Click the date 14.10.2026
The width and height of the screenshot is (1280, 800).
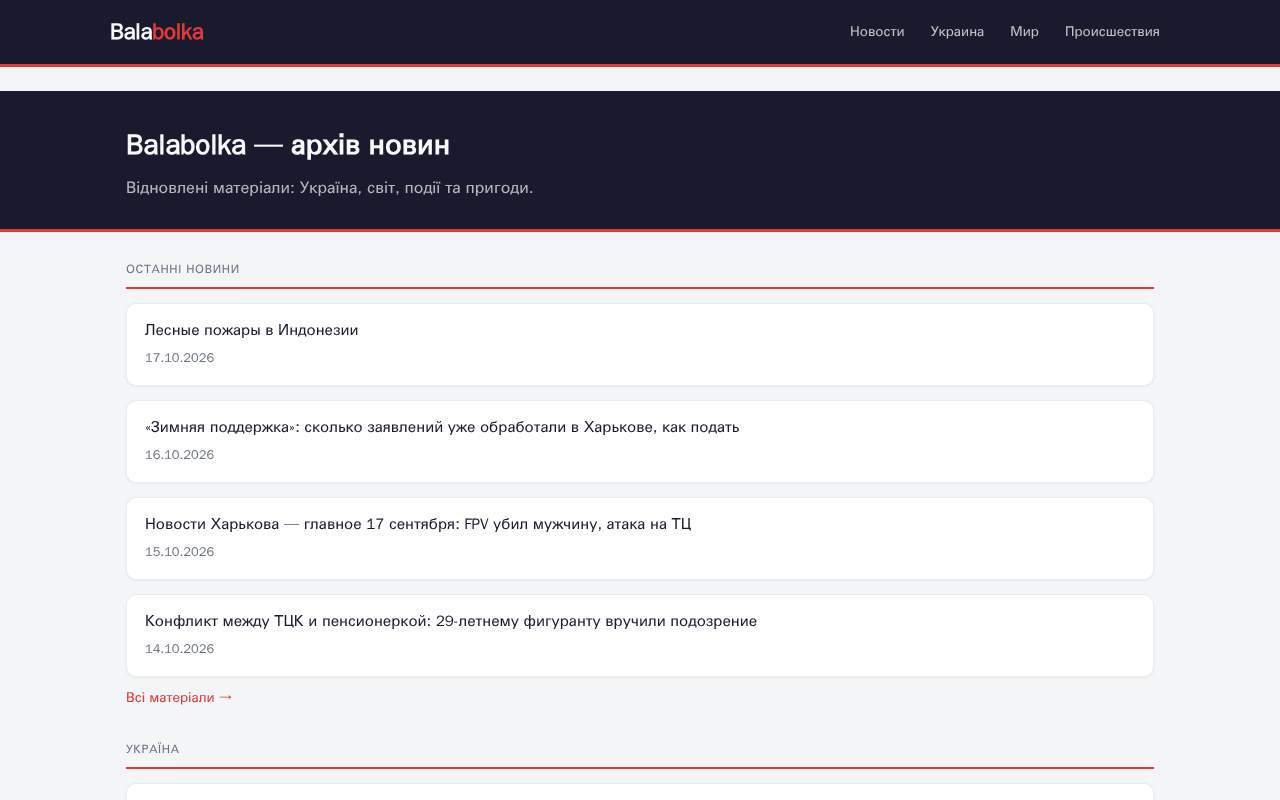(180, 649)
